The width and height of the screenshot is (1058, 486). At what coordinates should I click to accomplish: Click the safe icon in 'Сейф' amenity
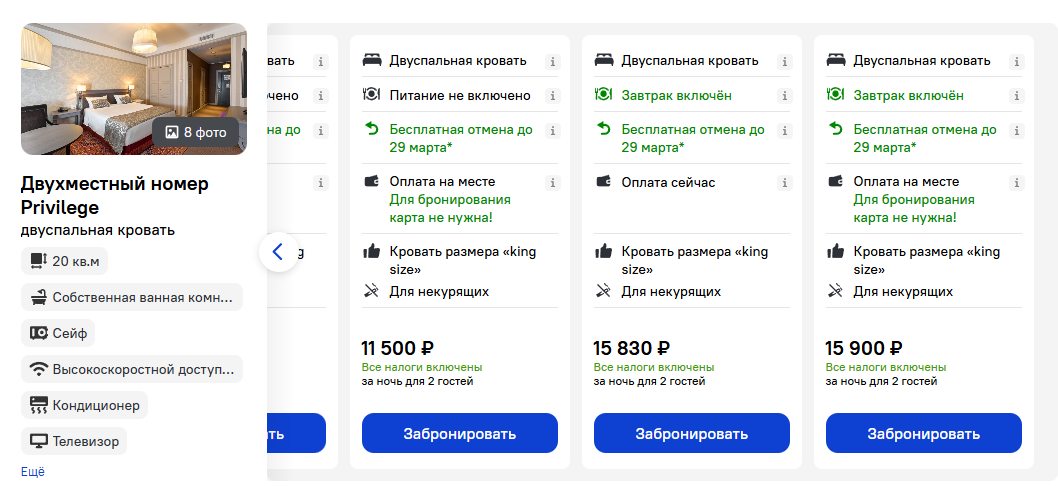[38, 333]
